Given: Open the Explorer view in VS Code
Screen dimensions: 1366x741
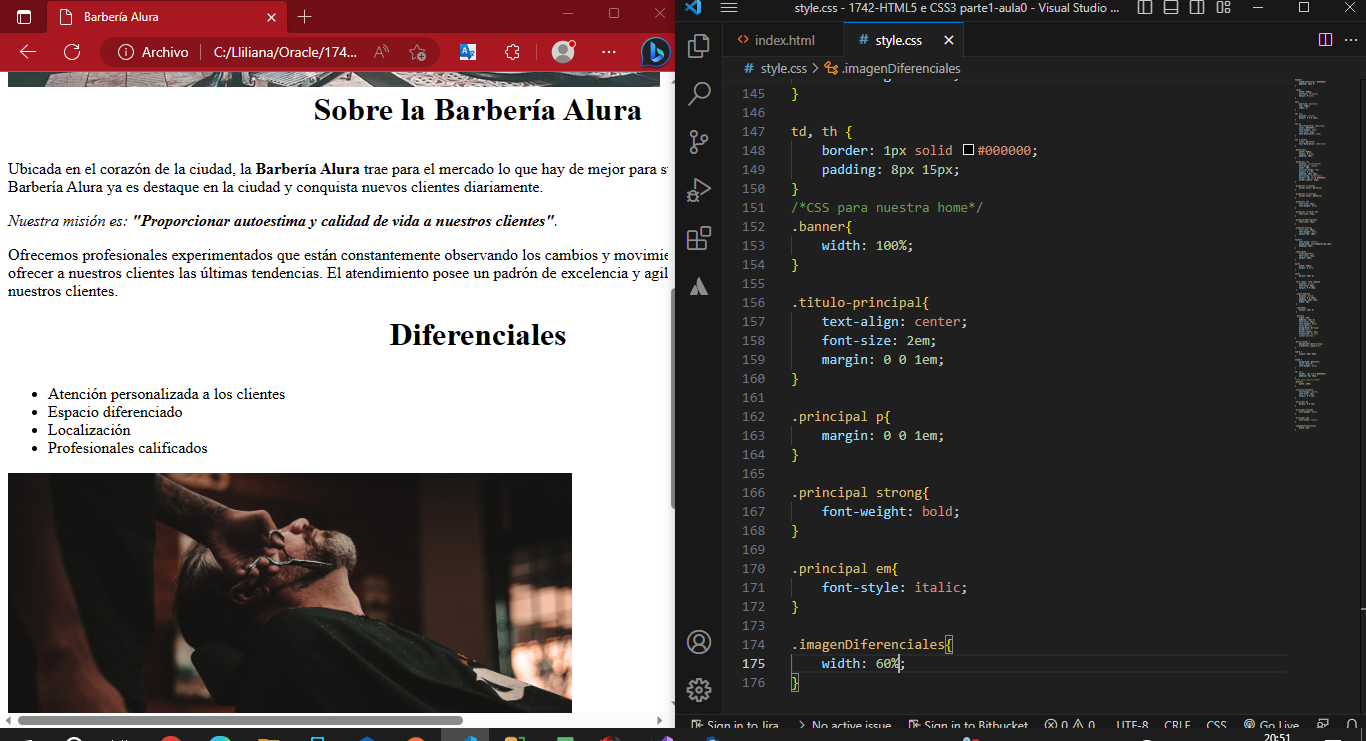Looking at the screenshot, I should pos(699,46).
